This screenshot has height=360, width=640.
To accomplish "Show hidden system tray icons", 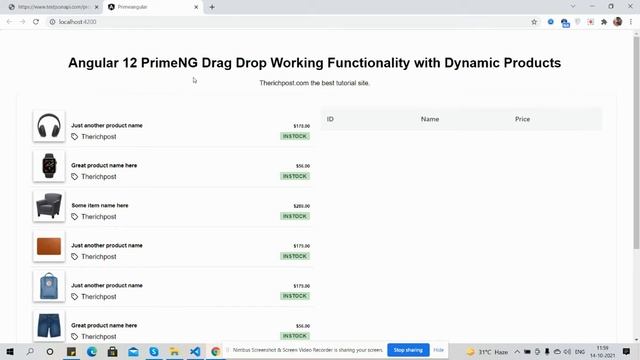I will (x=517, y=352).
